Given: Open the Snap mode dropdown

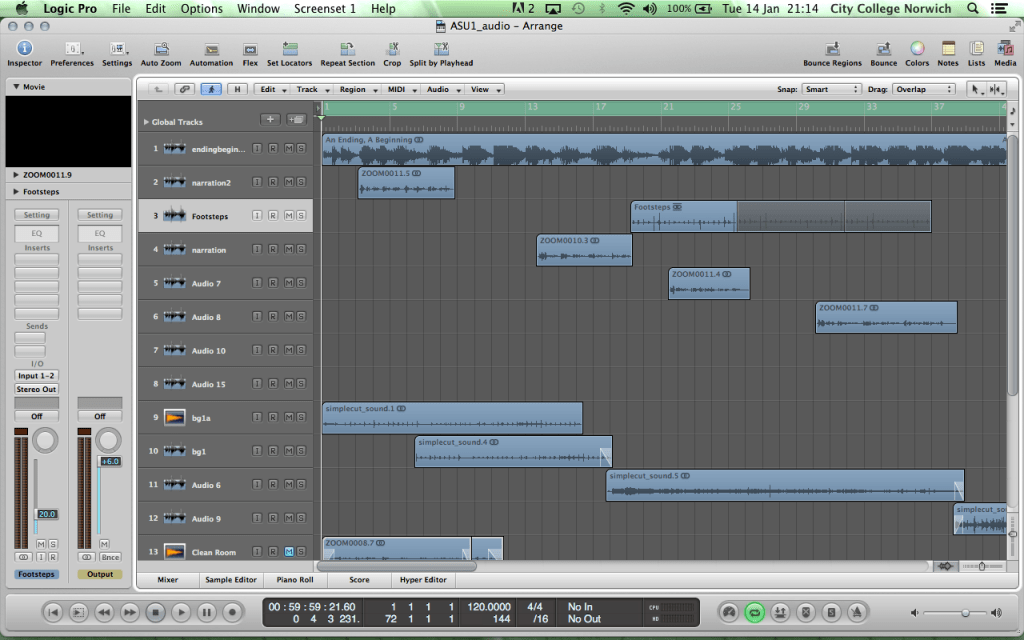Looking at the screenshot, I should 832,89.
